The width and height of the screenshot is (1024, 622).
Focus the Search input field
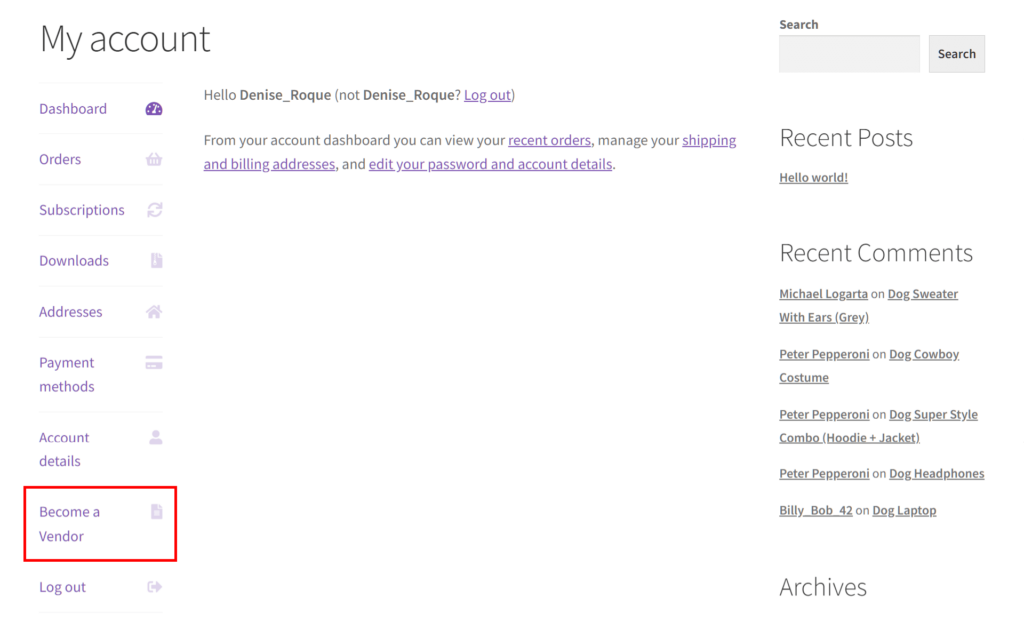849,54
